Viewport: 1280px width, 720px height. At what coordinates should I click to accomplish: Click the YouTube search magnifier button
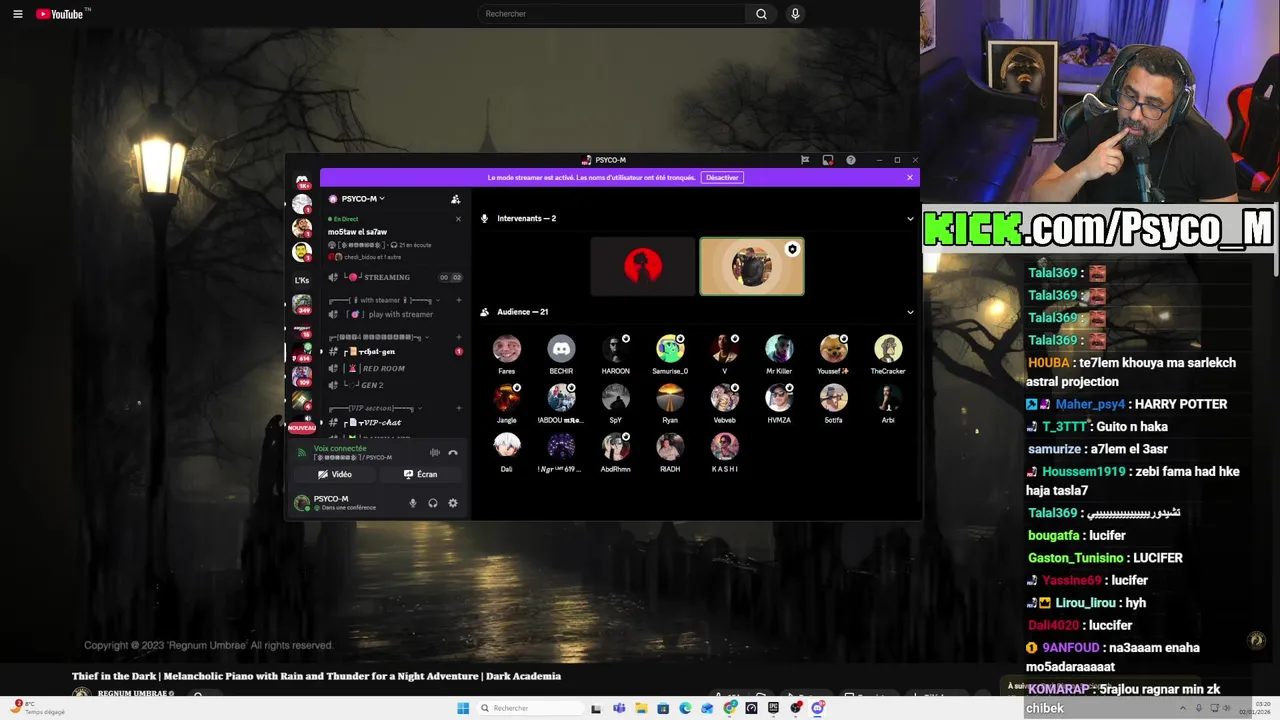[x=761, y=14]
